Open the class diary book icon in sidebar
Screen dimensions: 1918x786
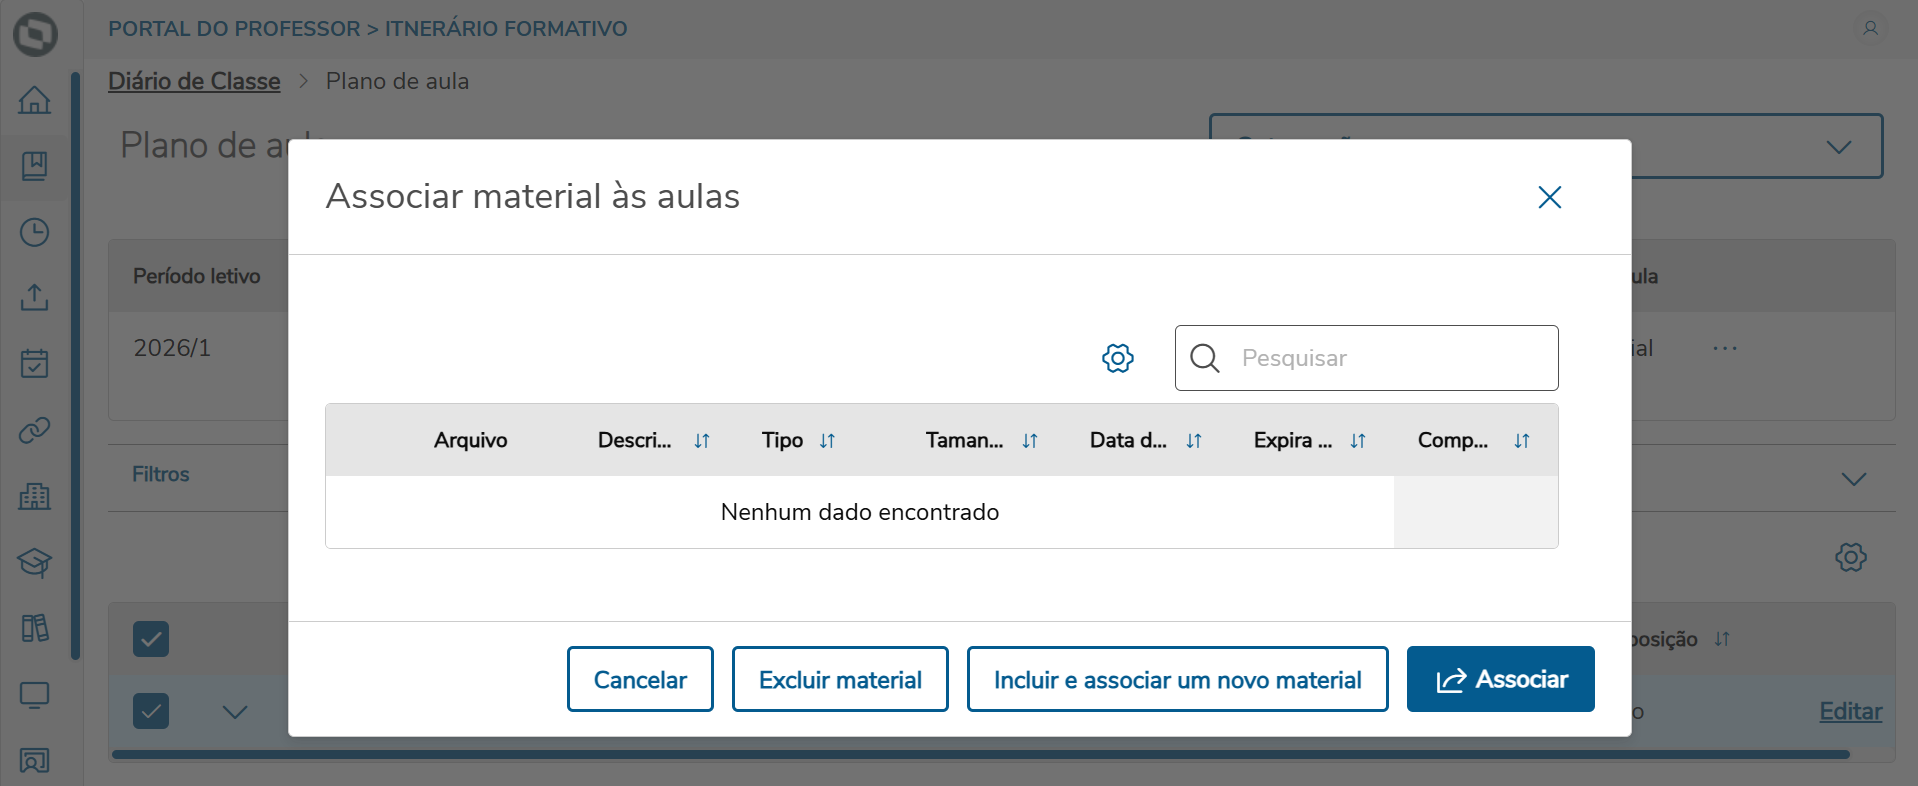point(35,166)
